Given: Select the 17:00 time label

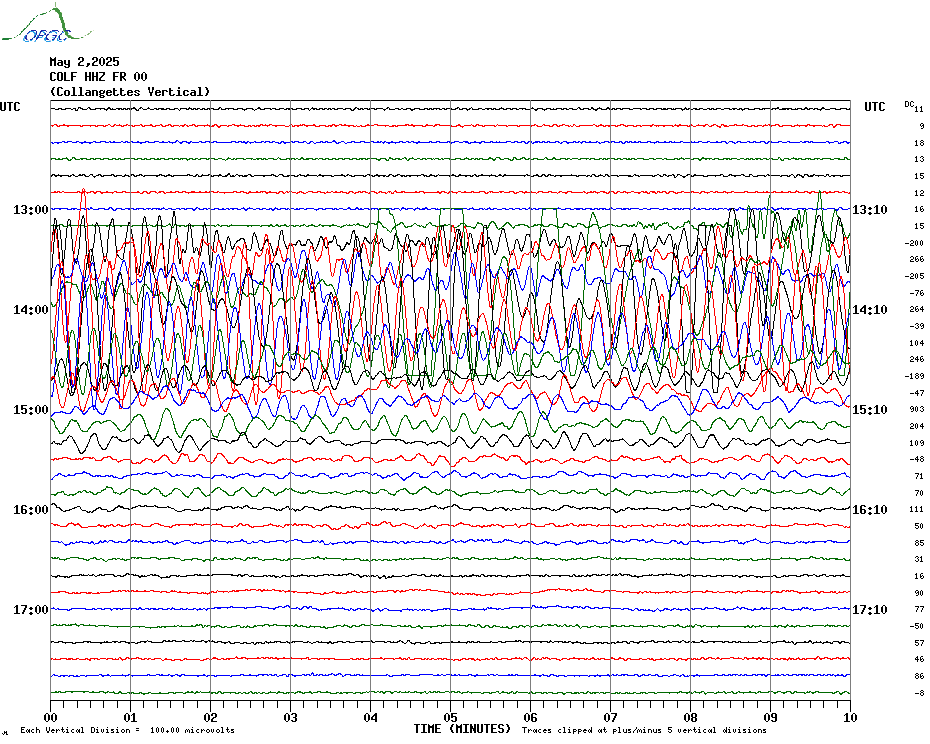Looking at the screenshot, I should pyautogui.click(x=31, y=610).
